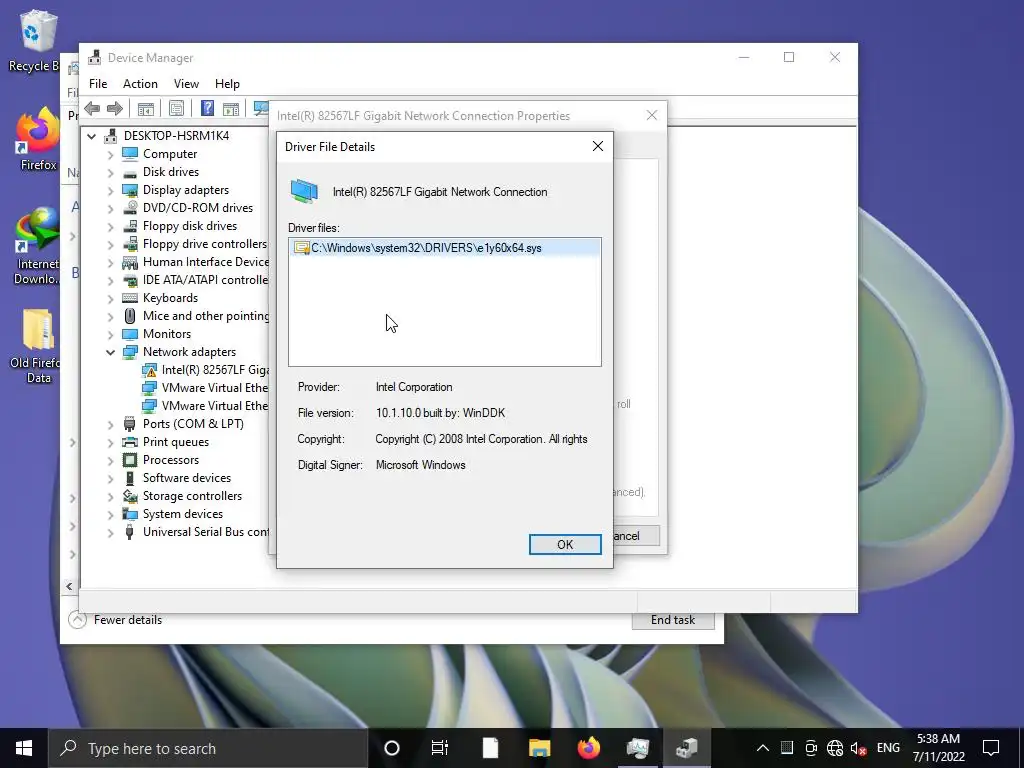
Task: Collapse the DESKTOP-HSRM1K4 root node
Action: pos(92,136)
